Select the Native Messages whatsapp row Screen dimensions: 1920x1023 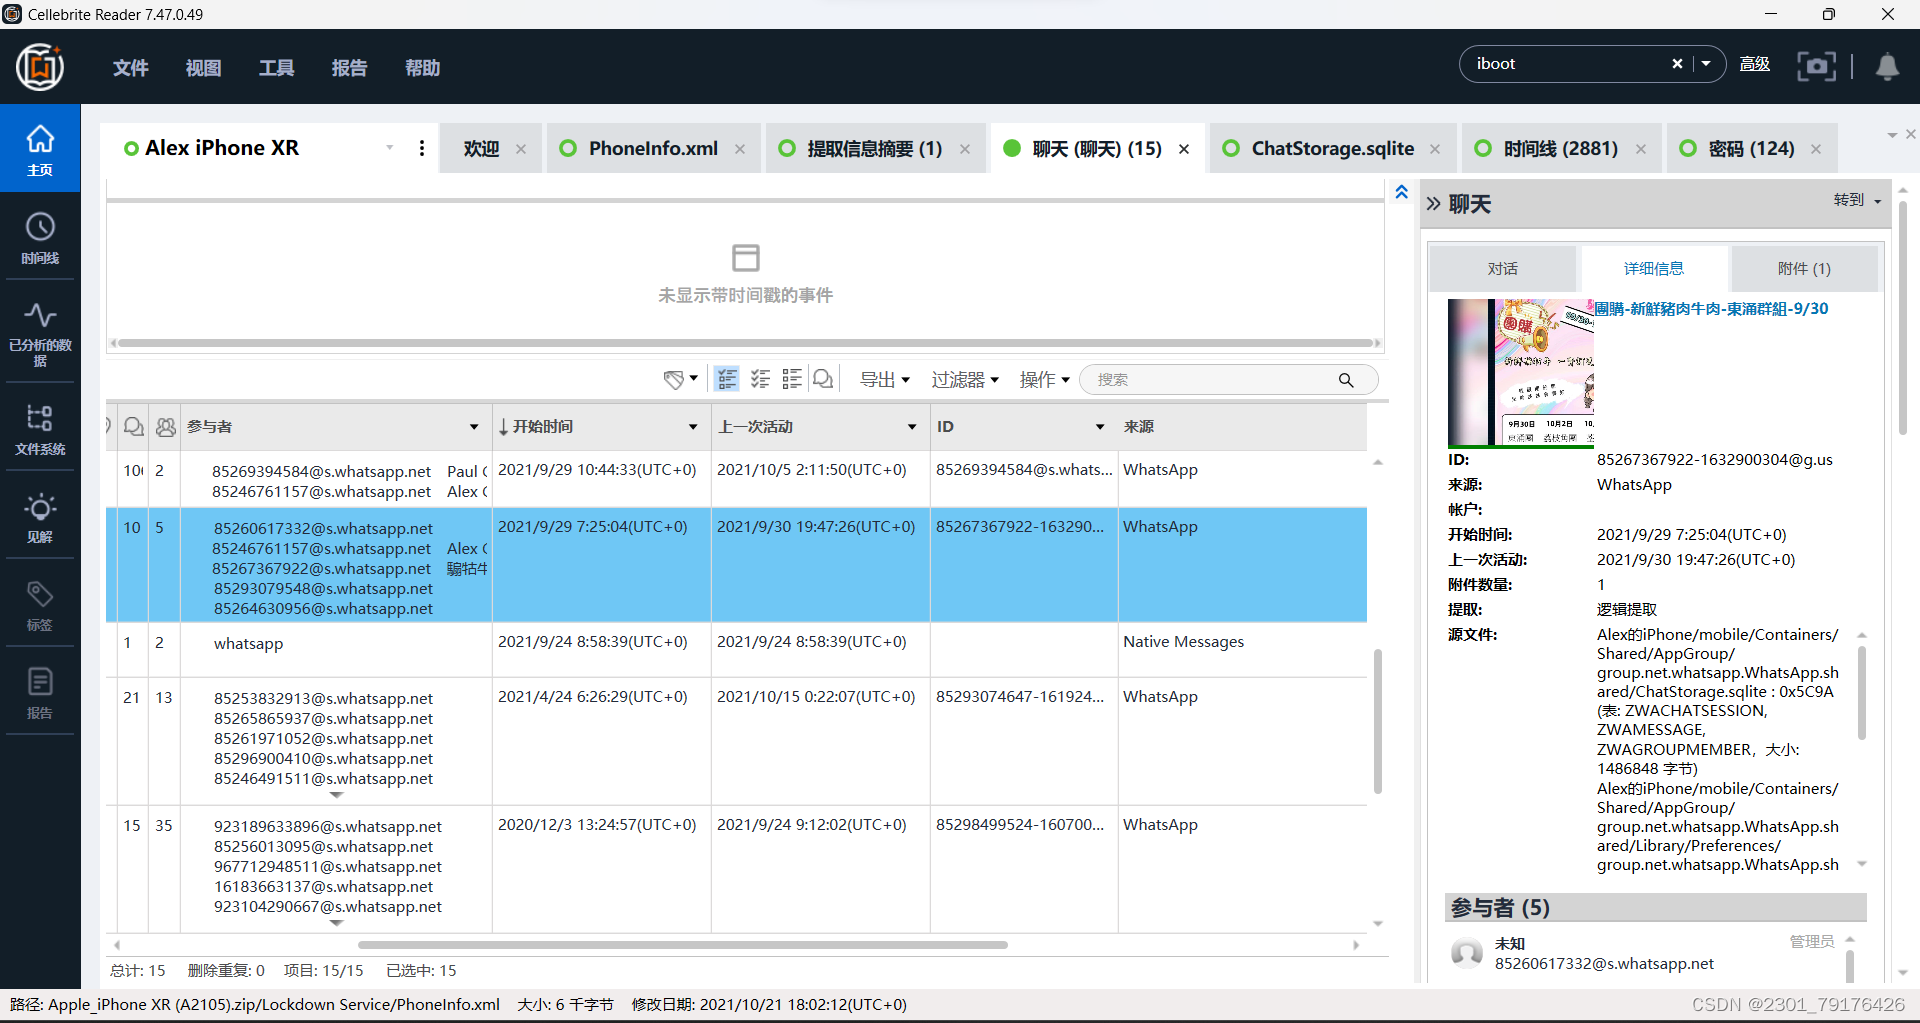(737, 650)
